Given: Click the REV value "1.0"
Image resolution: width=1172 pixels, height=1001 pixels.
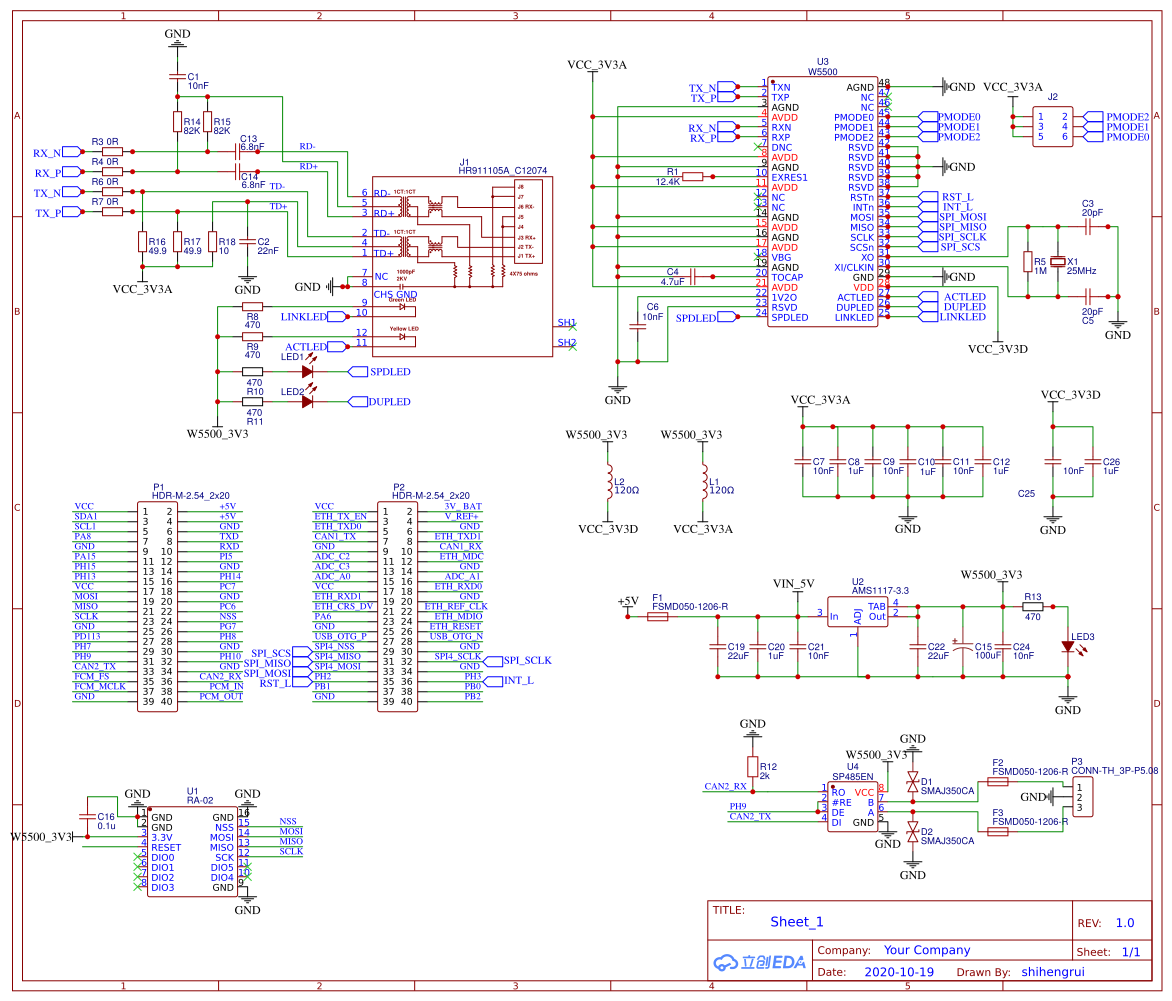Looking at the screenshot, I should (1125, 923).
